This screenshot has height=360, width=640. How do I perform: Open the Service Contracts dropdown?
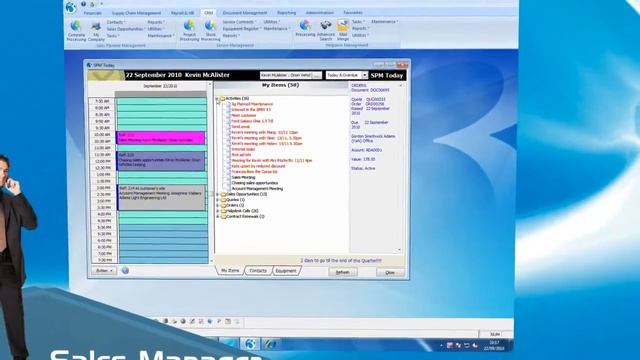click(x=239, y=22)
